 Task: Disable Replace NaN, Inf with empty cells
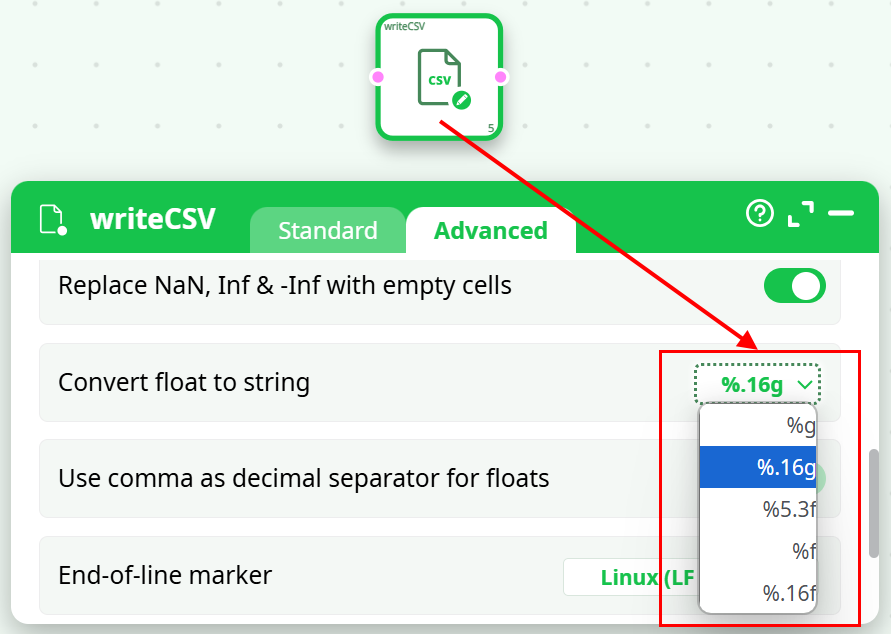[795, 286]
